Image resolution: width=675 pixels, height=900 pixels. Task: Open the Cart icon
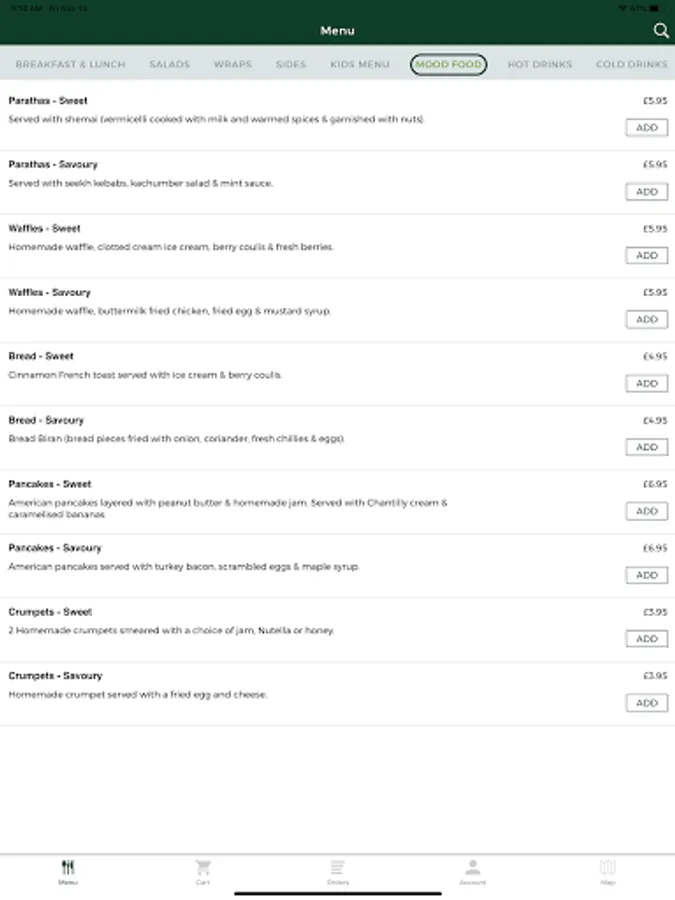(x=203, y=869)
